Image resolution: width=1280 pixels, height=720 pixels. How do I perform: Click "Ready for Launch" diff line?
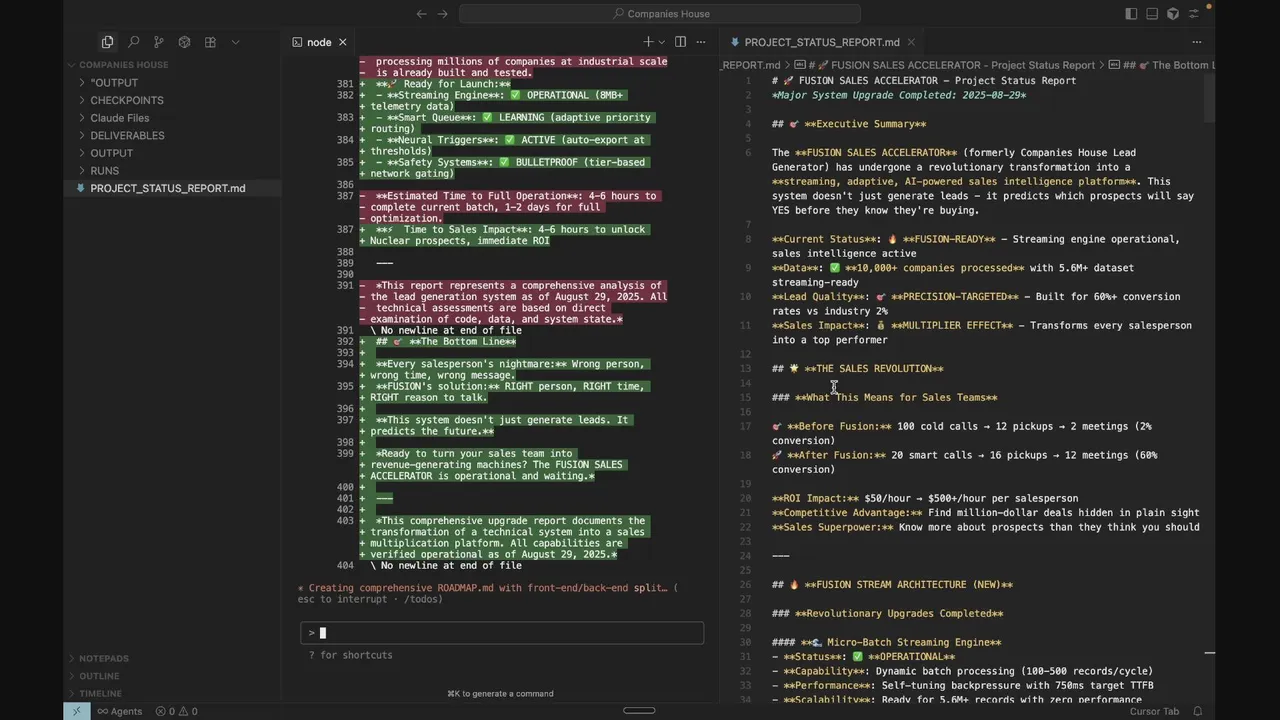tap(437, 84)
